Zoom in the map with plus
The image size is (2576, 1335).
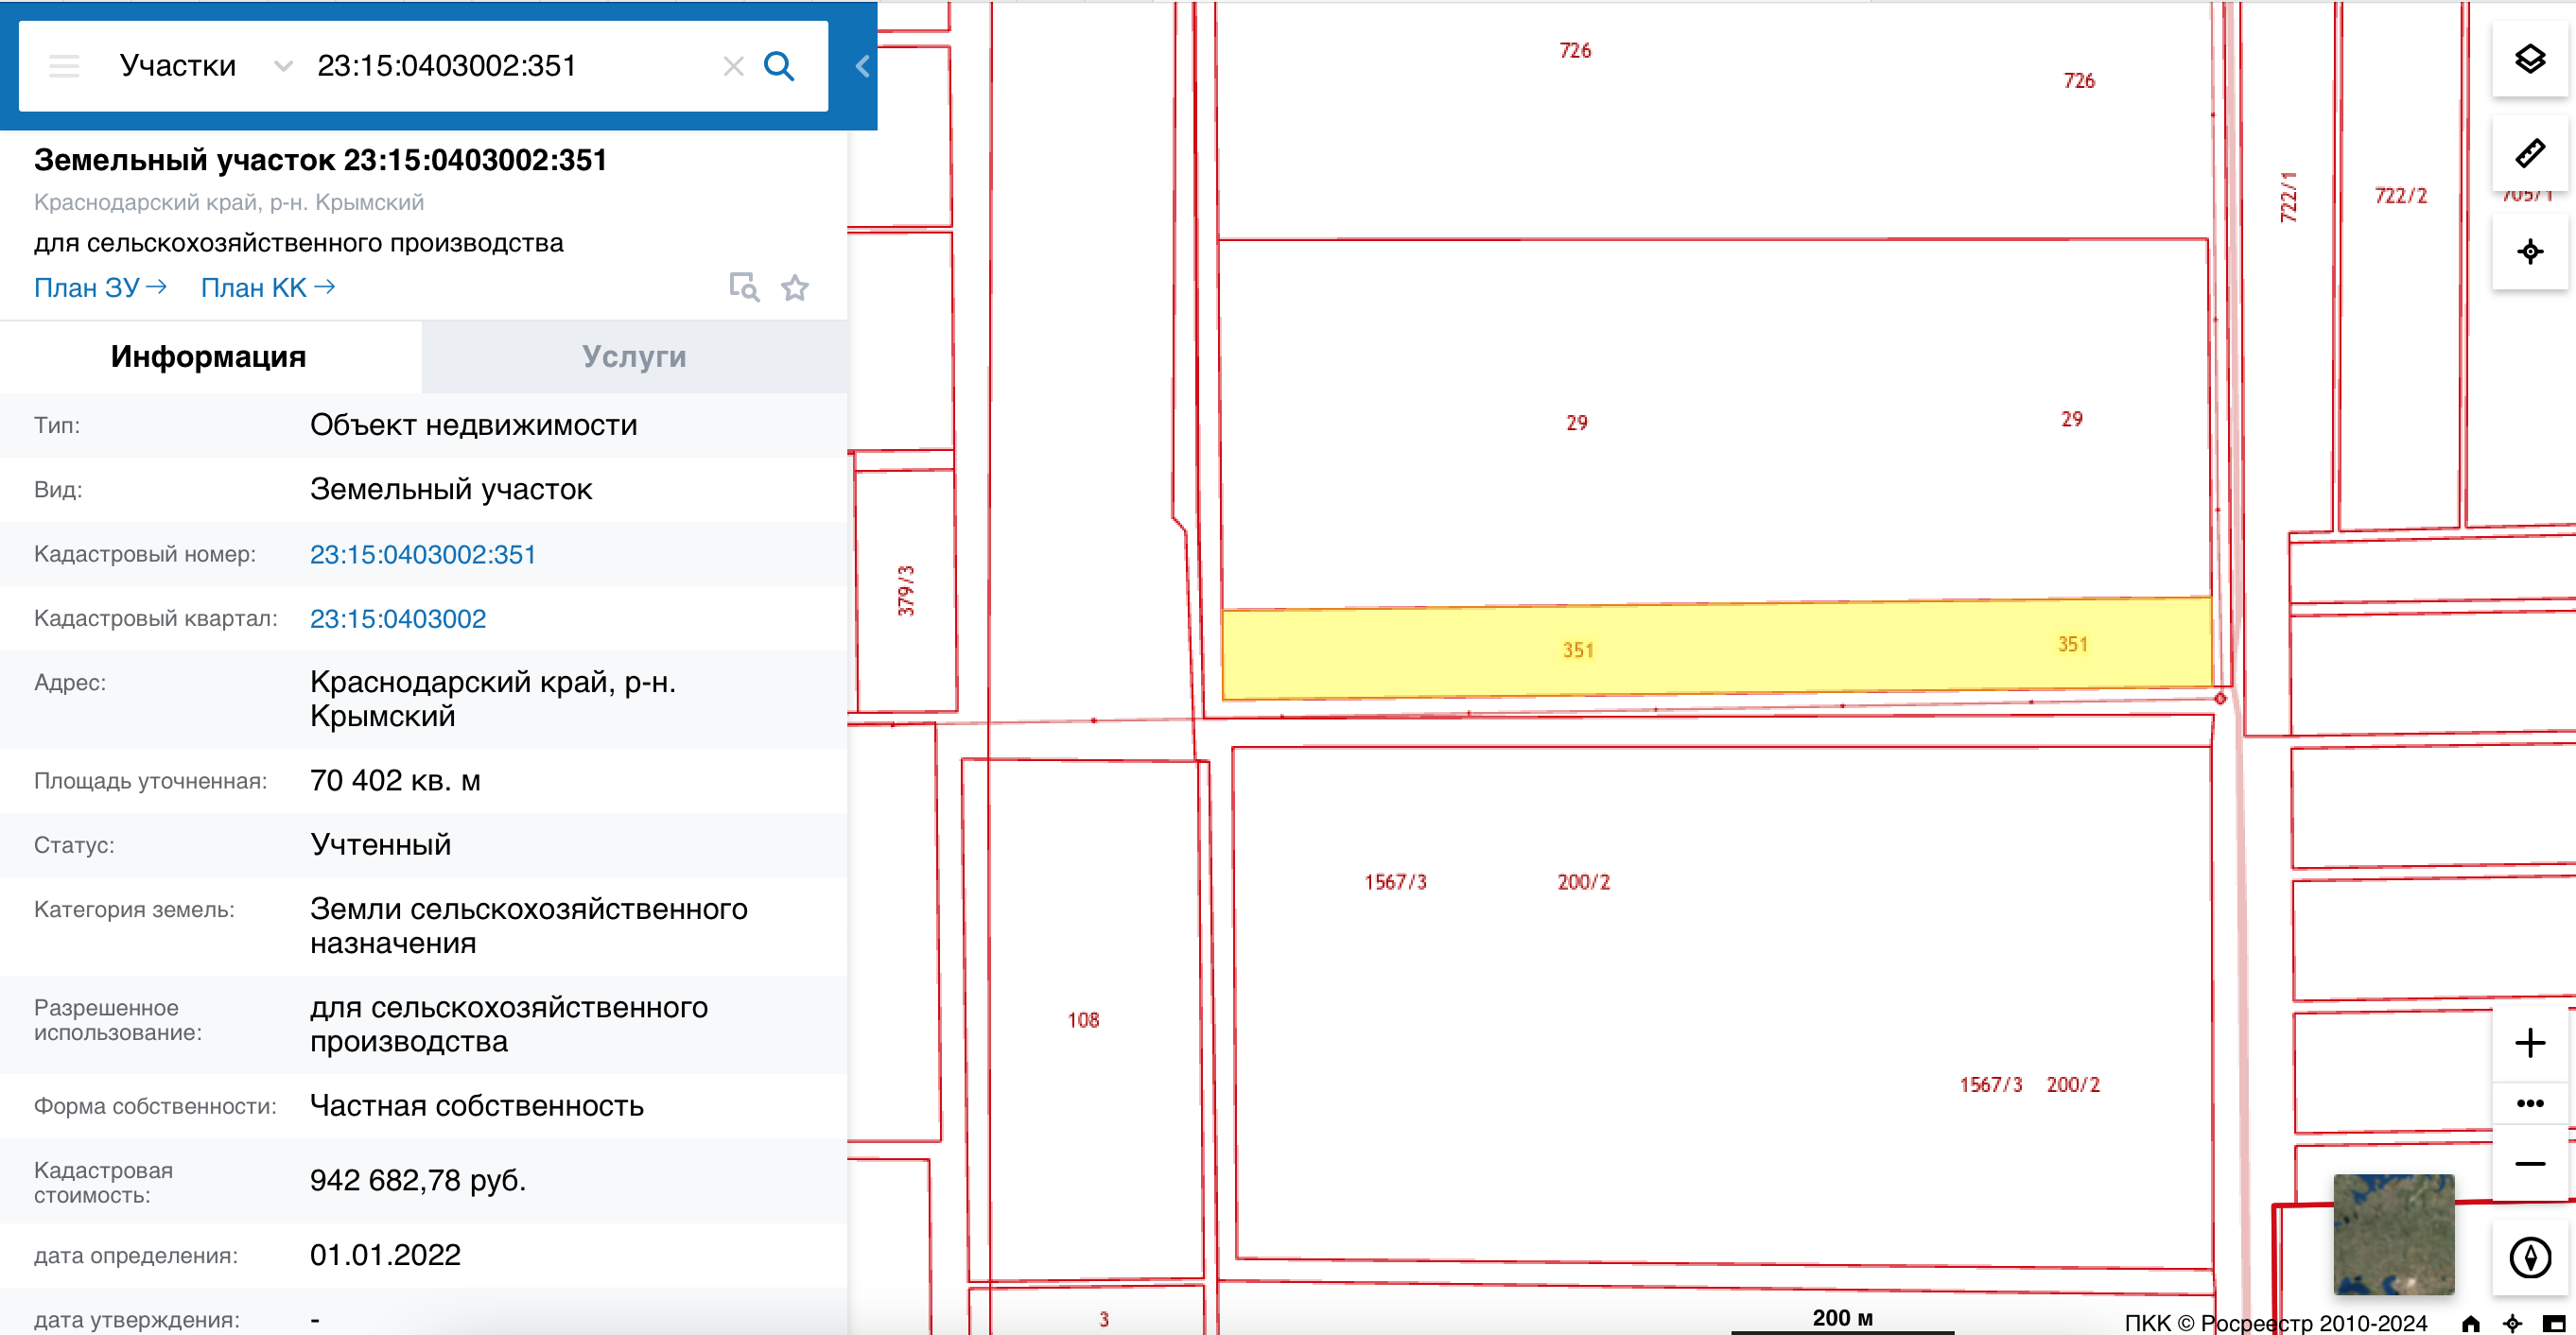(x=2529, y=1043)
